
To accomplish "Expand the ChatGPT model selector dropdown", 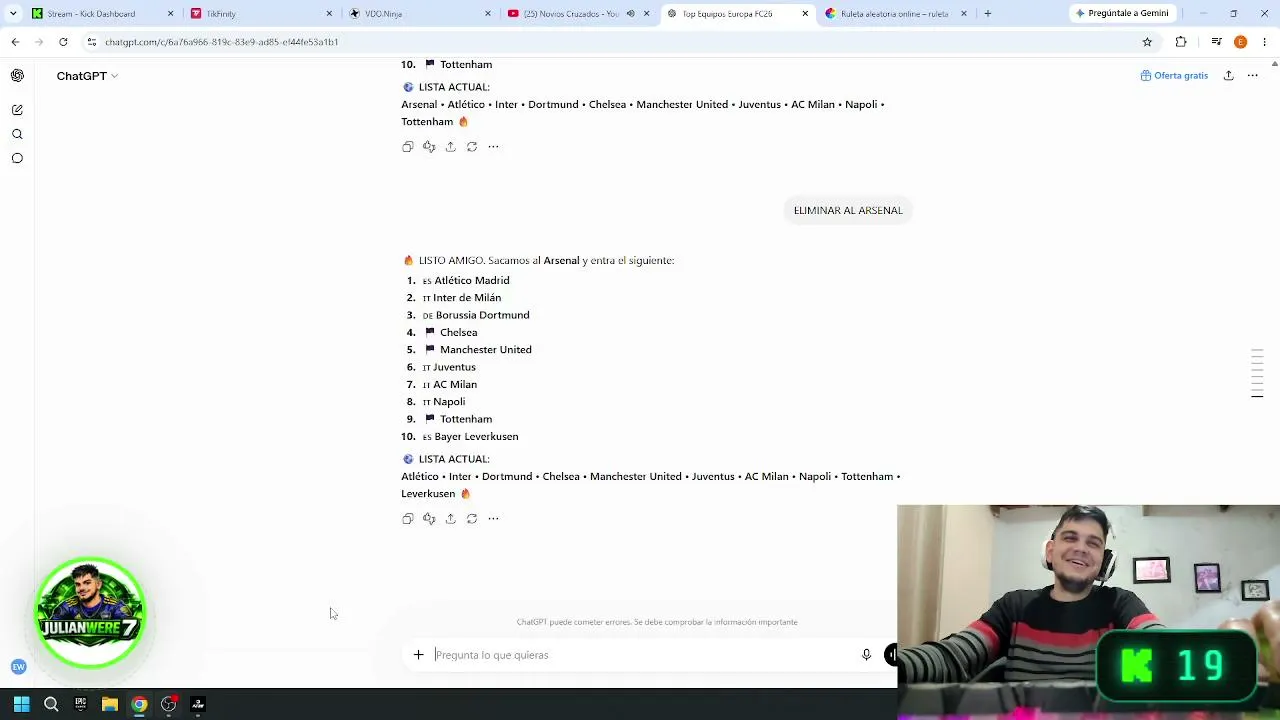I will (87, 76).
